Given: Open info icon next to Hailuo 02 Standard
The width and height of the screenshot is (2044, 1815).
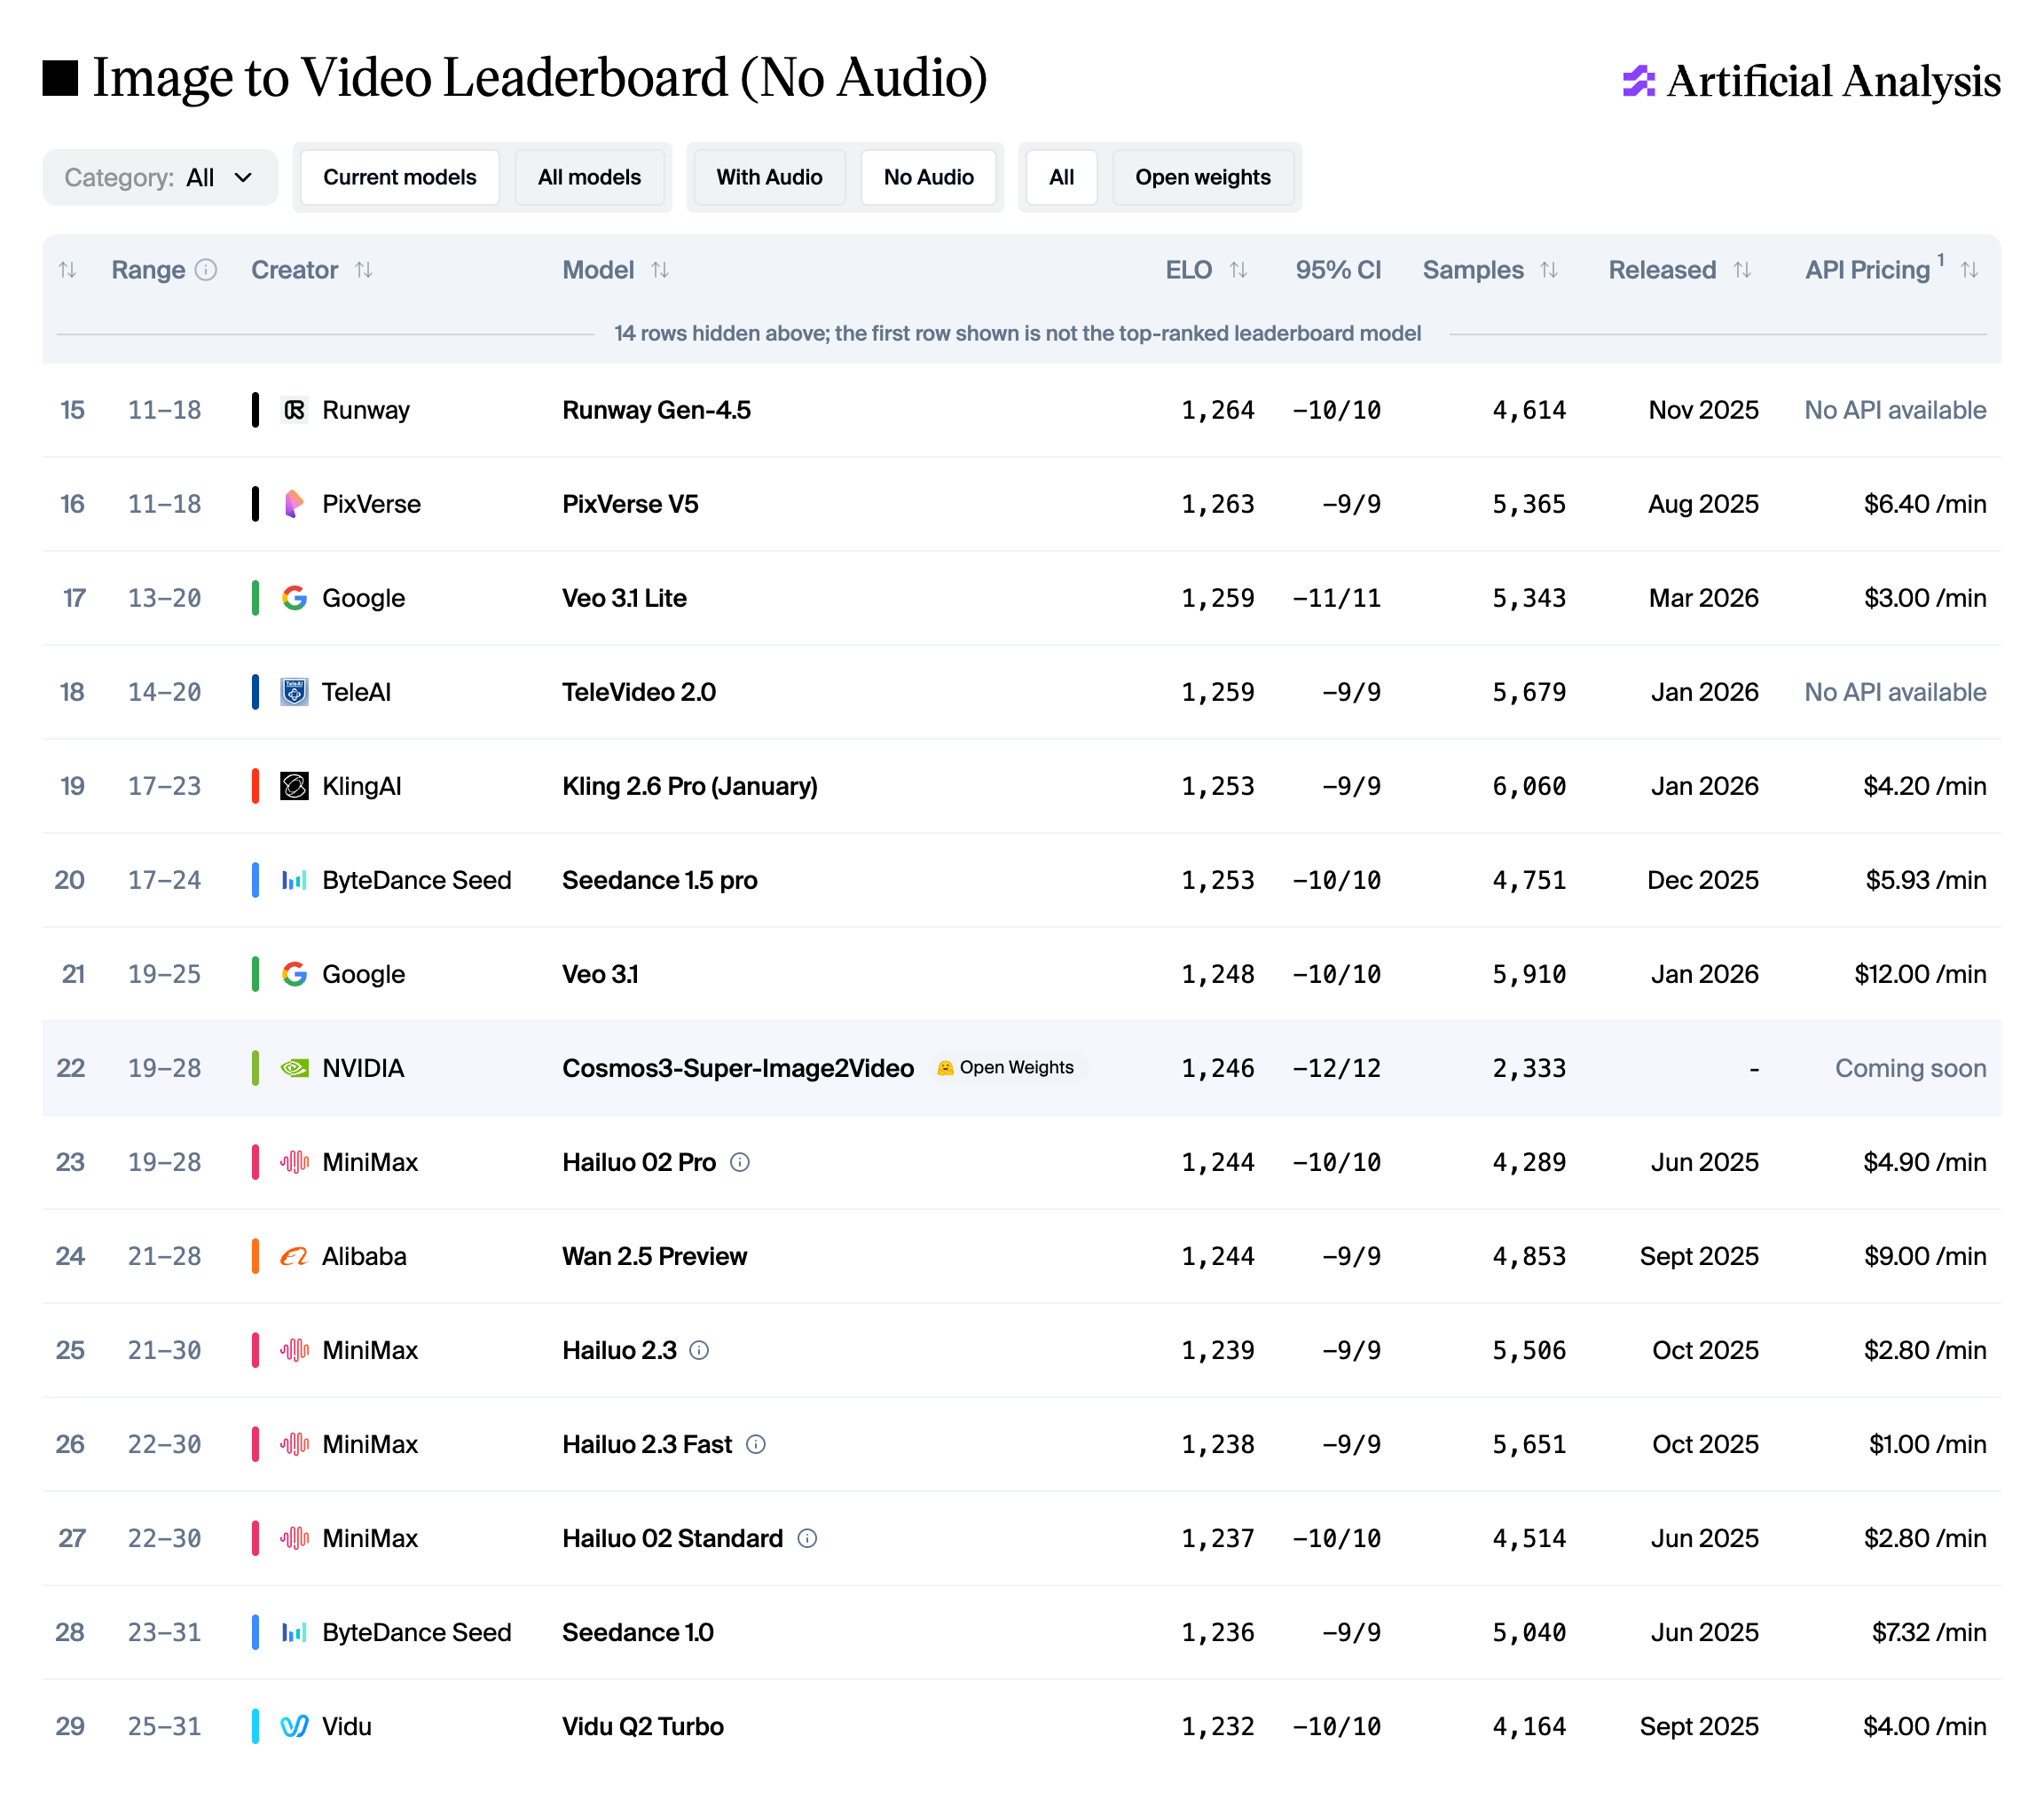Looking at the screenshot, I should pyautogui.click(x=807, y=1538).
